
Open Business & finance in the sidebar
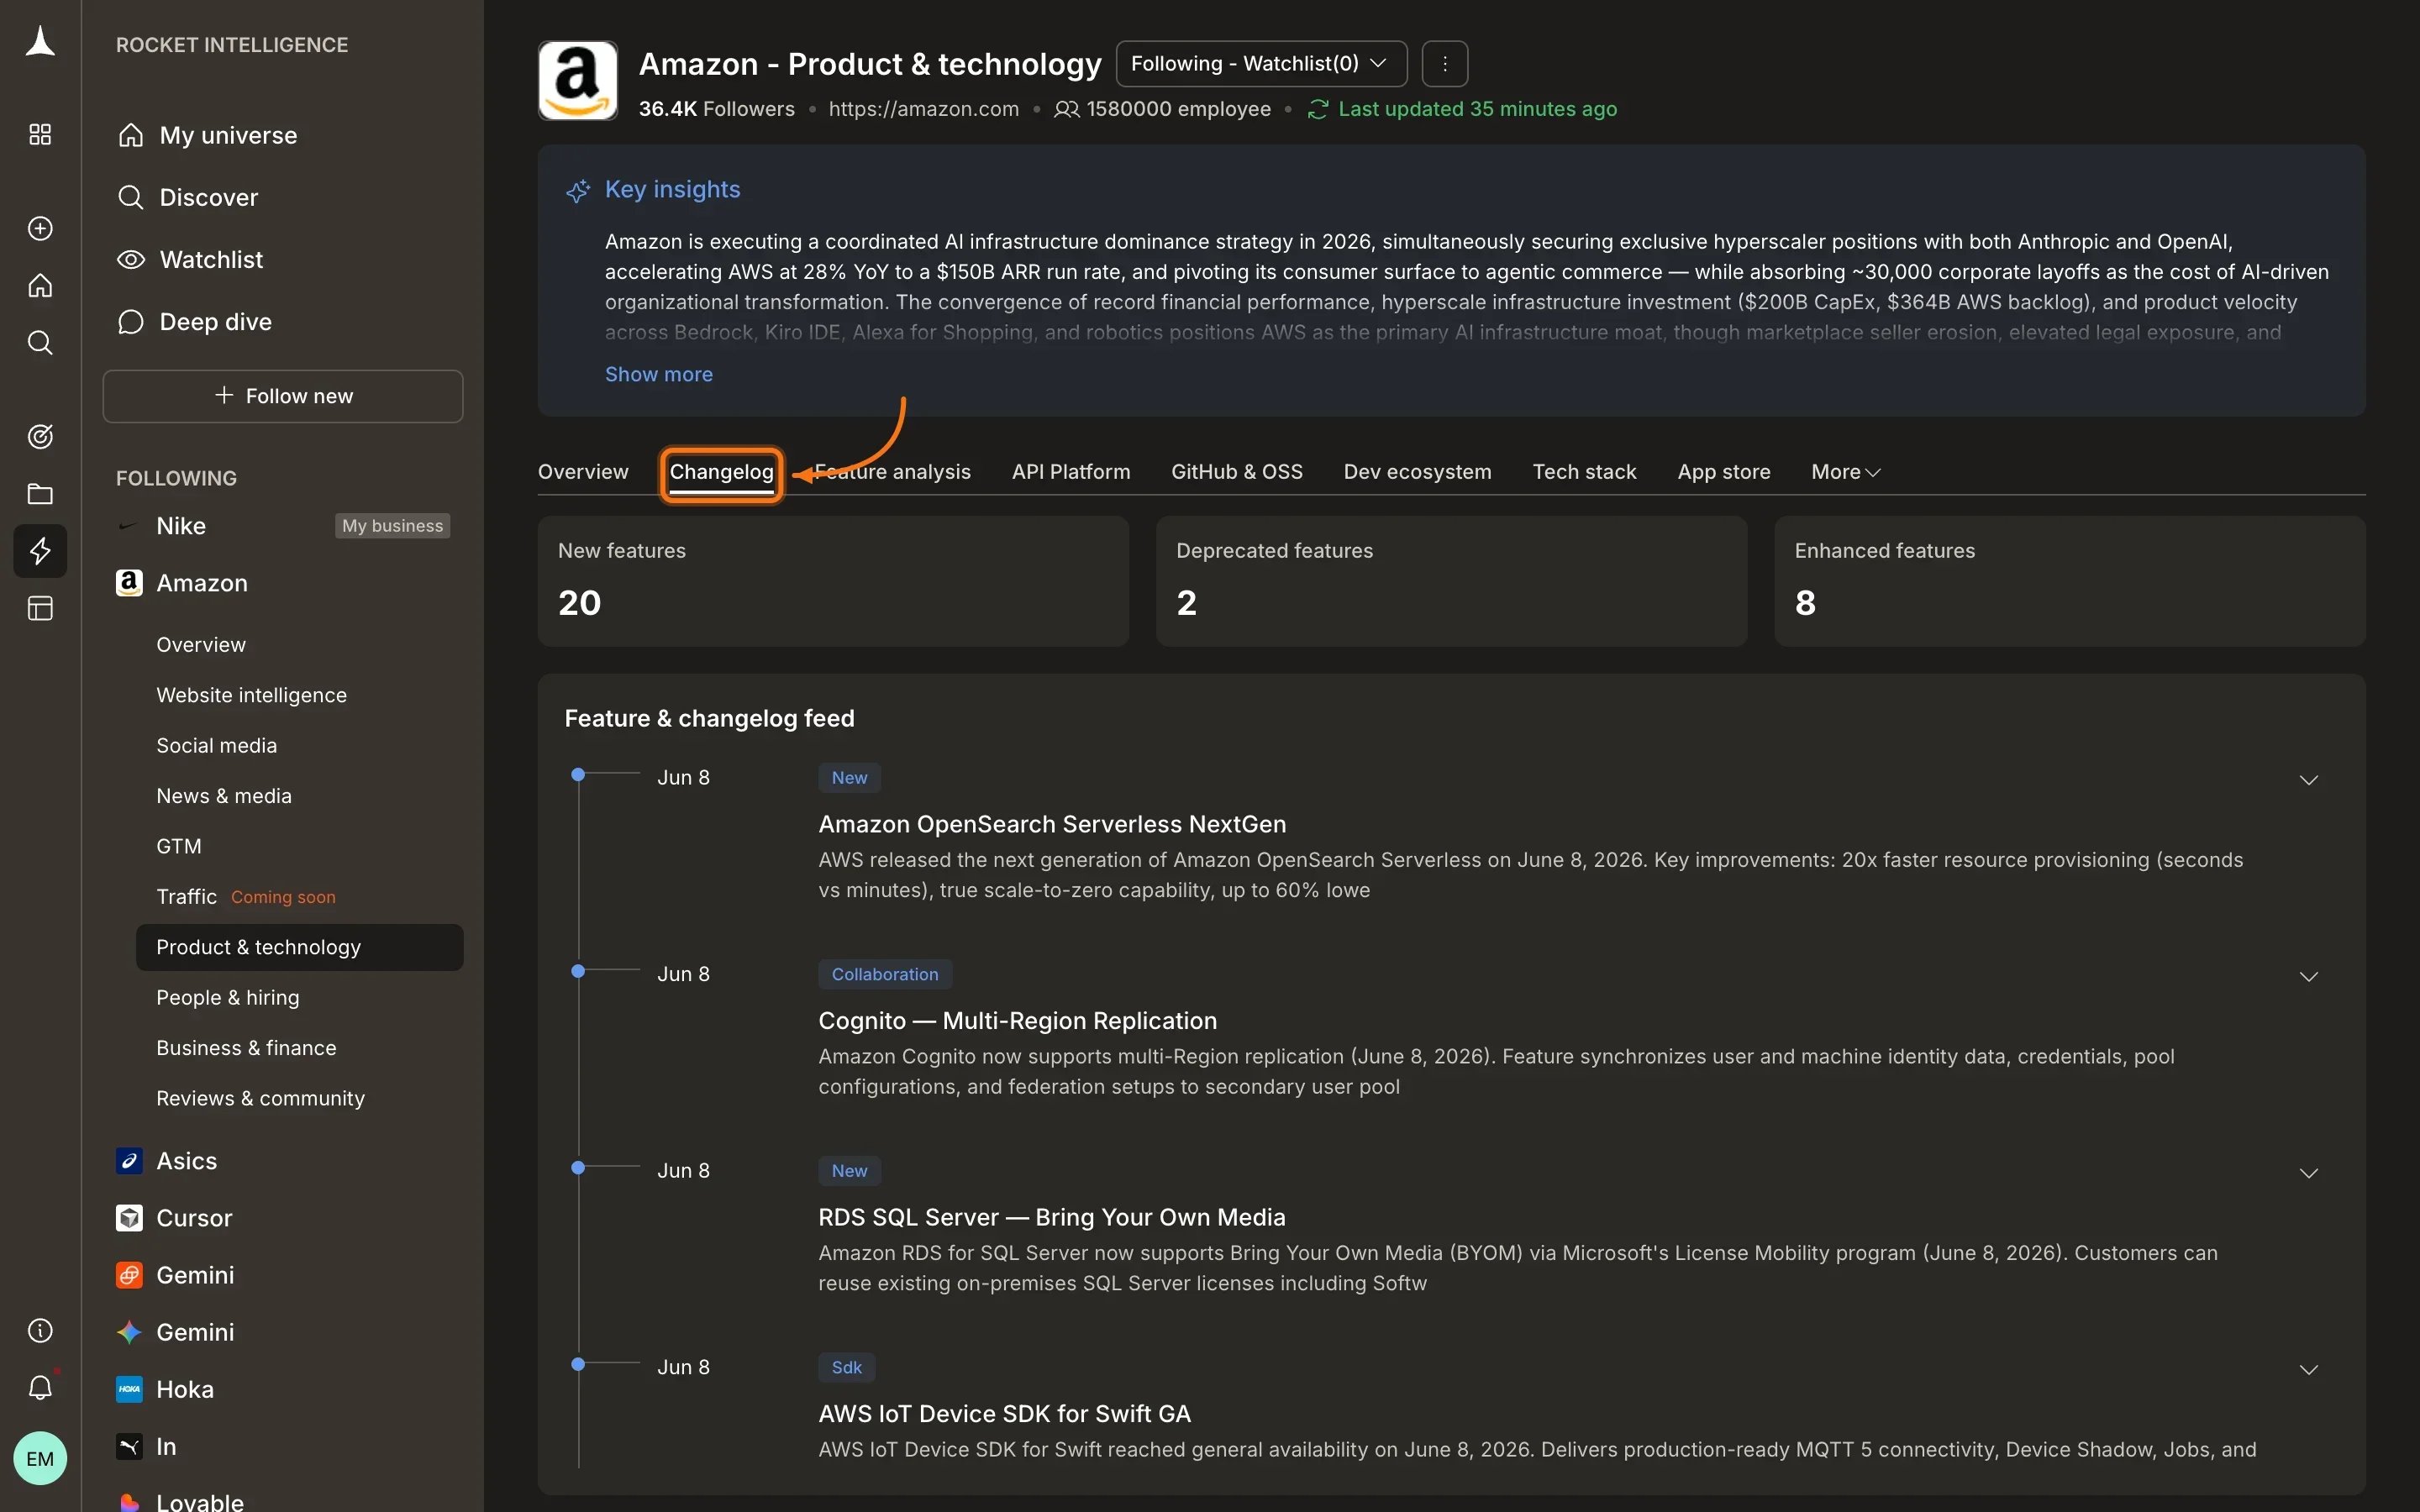(x=246, y=1048)
